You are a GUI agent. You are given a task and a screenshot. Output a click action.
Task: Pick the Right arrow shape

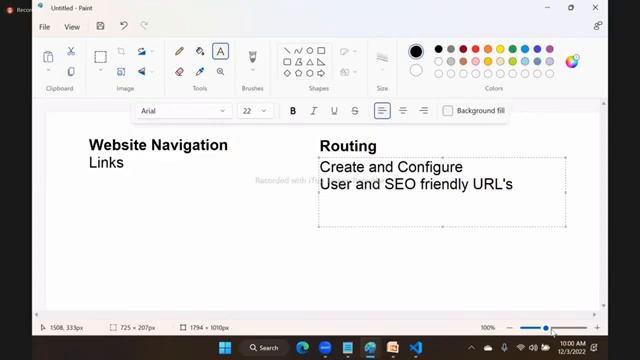click(x=321, y=73)
